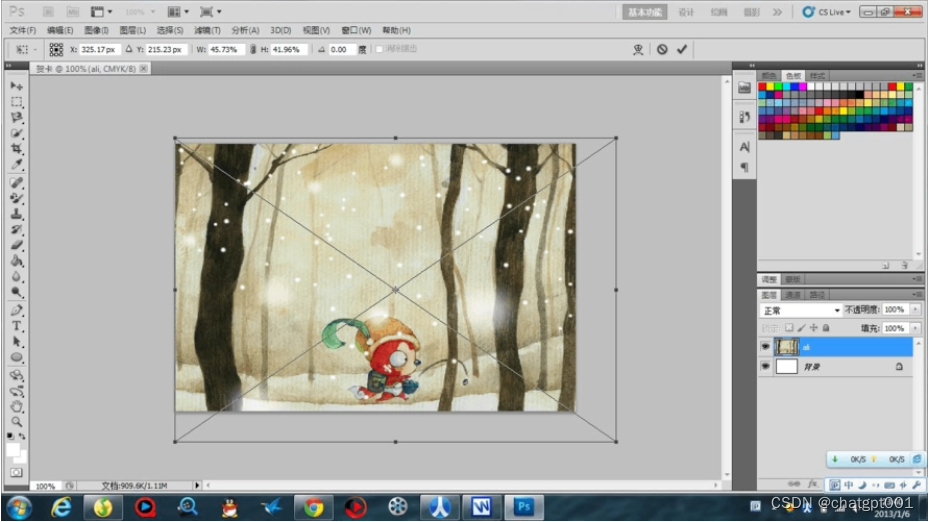Create new swatch from foreground color
The height and width of the screenshot is (522, 929).
[886, 265]
